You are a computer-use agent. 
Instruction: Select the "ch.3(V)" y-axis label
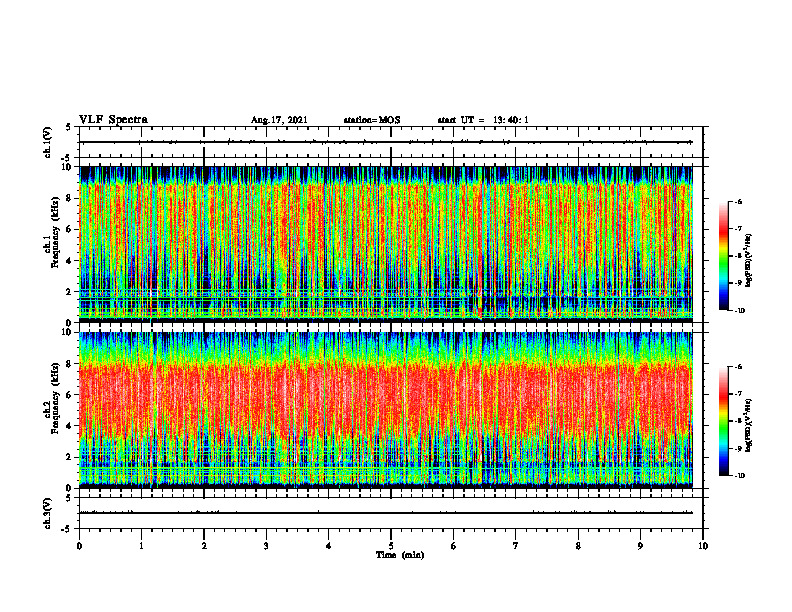(x=47, y=513)
